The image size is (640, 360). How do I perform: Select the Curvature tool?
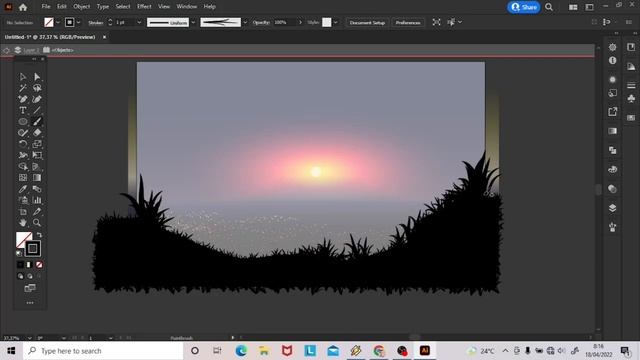coord(37,99)
